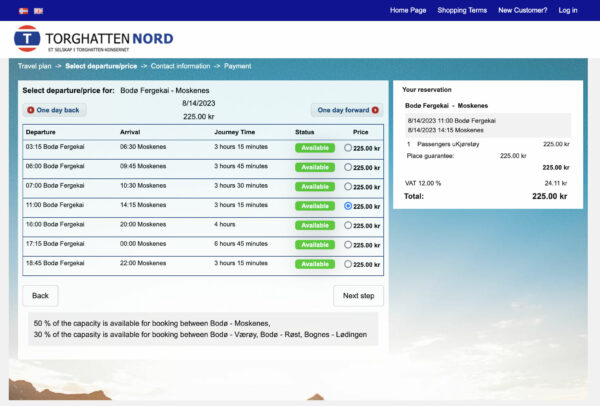Click '6 hours 45 minutes' journey time

(241, 244)
